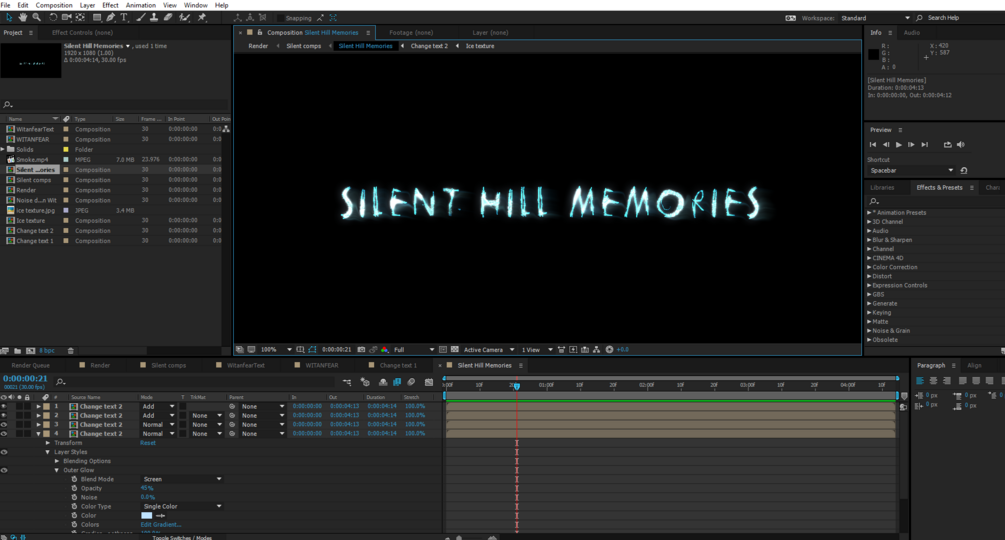Select the Hand tool
The width and height of the screenshot is (1005, 540).
[x=23, y=17]
